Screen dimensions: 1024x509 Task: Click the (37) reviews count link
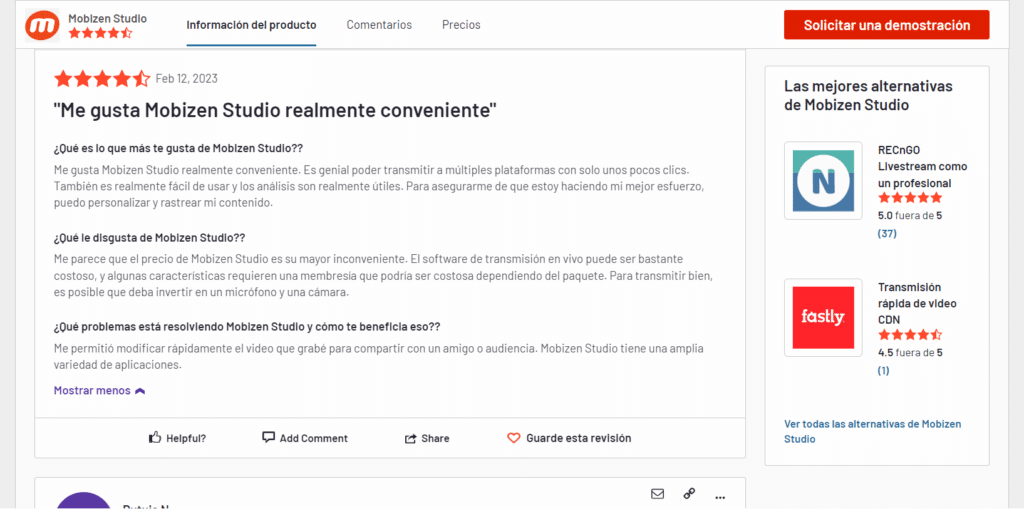[x=888, y=233]
